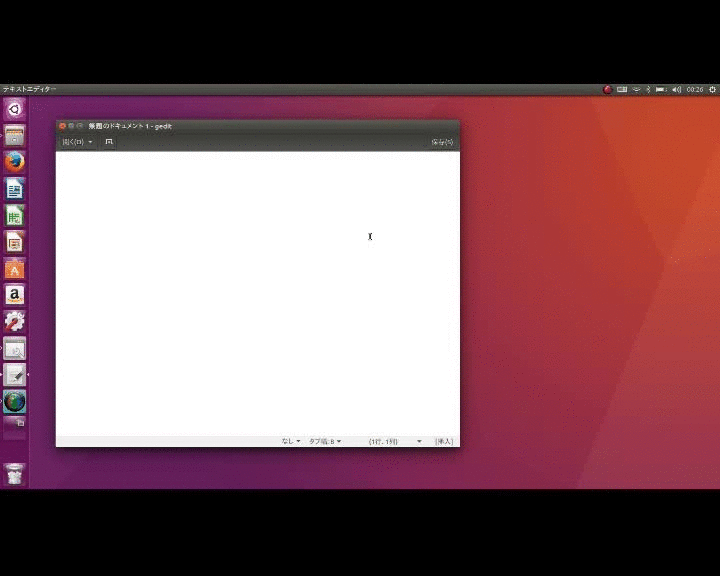Open the line and column position dropdown arrow

click(x=419, y=441)
